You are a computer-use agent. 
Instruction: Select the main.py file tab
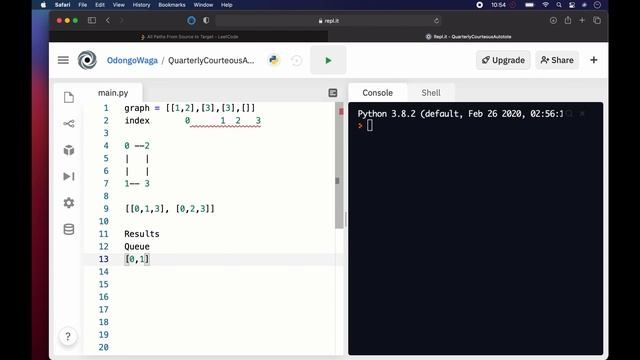pyautogui.click(x=113, y=93)
